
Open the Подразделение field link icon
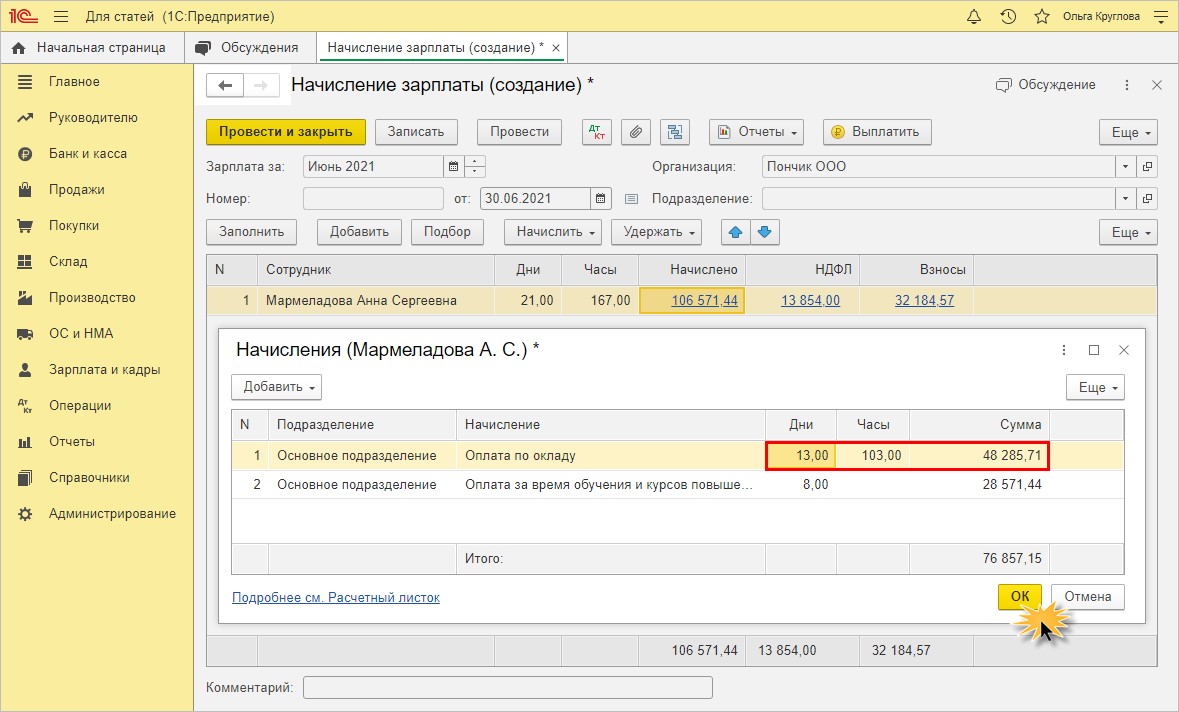click(x=1147, y=198)
